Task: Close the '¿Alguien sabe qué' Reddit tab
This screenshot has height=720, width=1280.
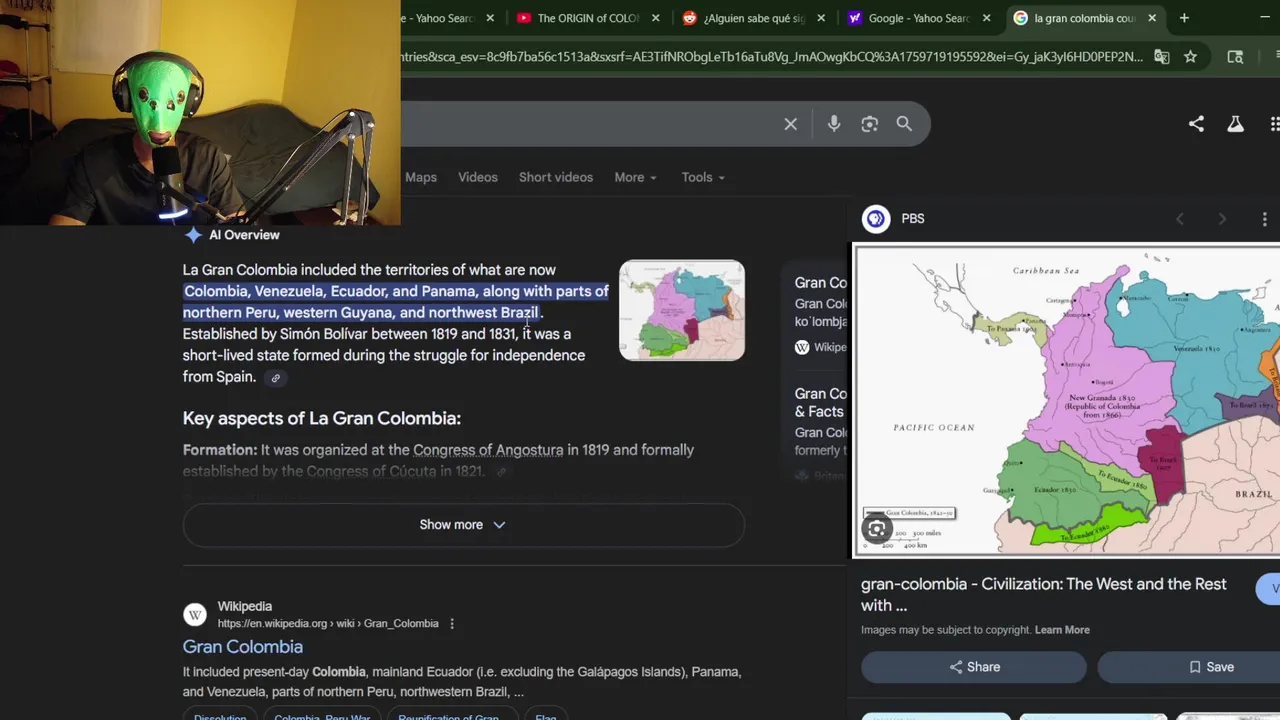Action: pyautogui.click(x=821, y=18)
